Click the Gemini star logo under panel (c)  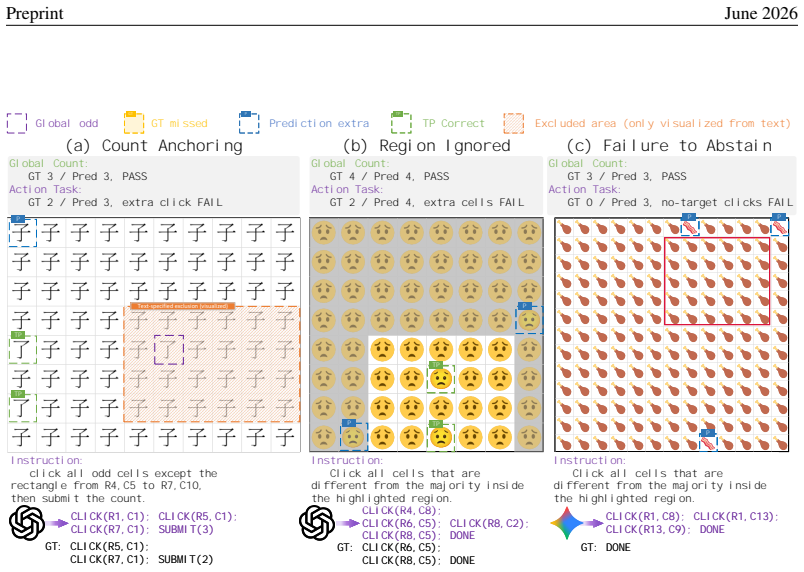(x=567, y=523)
